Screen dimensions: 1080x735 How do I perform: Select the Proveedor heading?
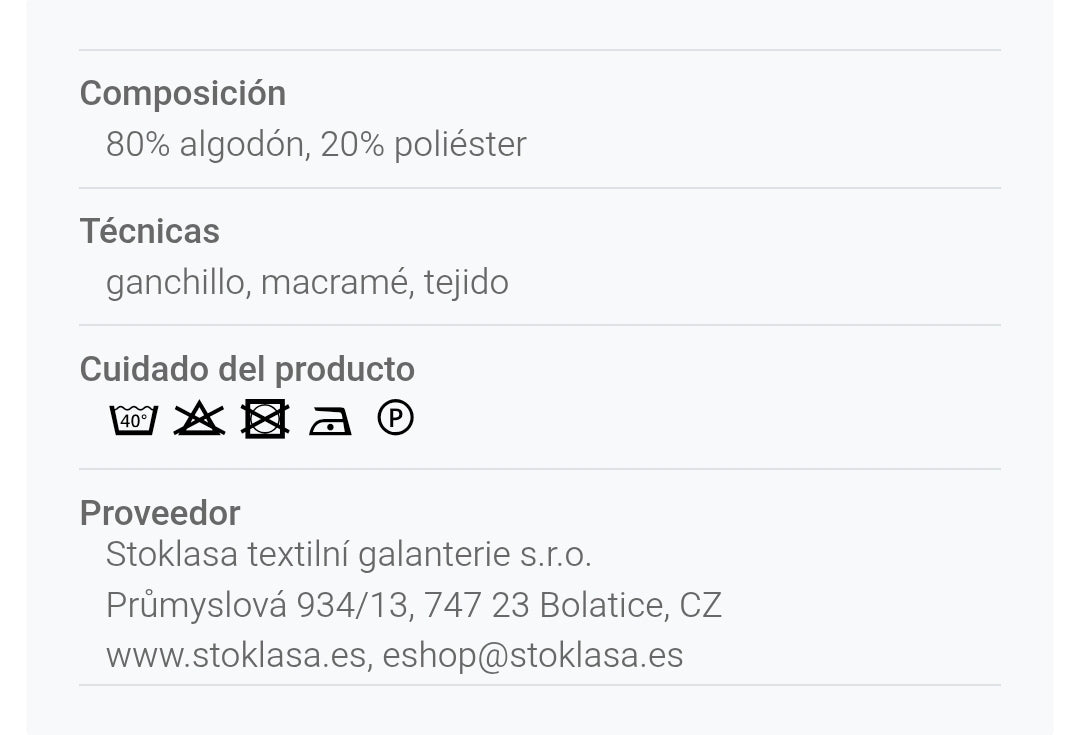point(160,513)
